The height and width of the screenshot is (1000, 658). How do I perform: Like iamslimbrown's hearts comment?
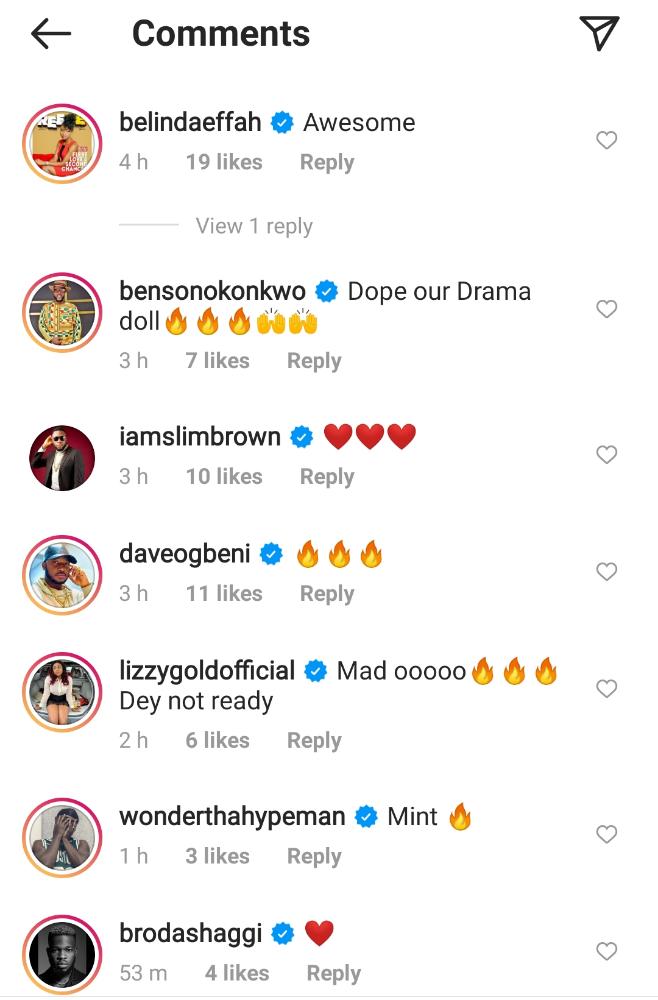pos(606,455)
